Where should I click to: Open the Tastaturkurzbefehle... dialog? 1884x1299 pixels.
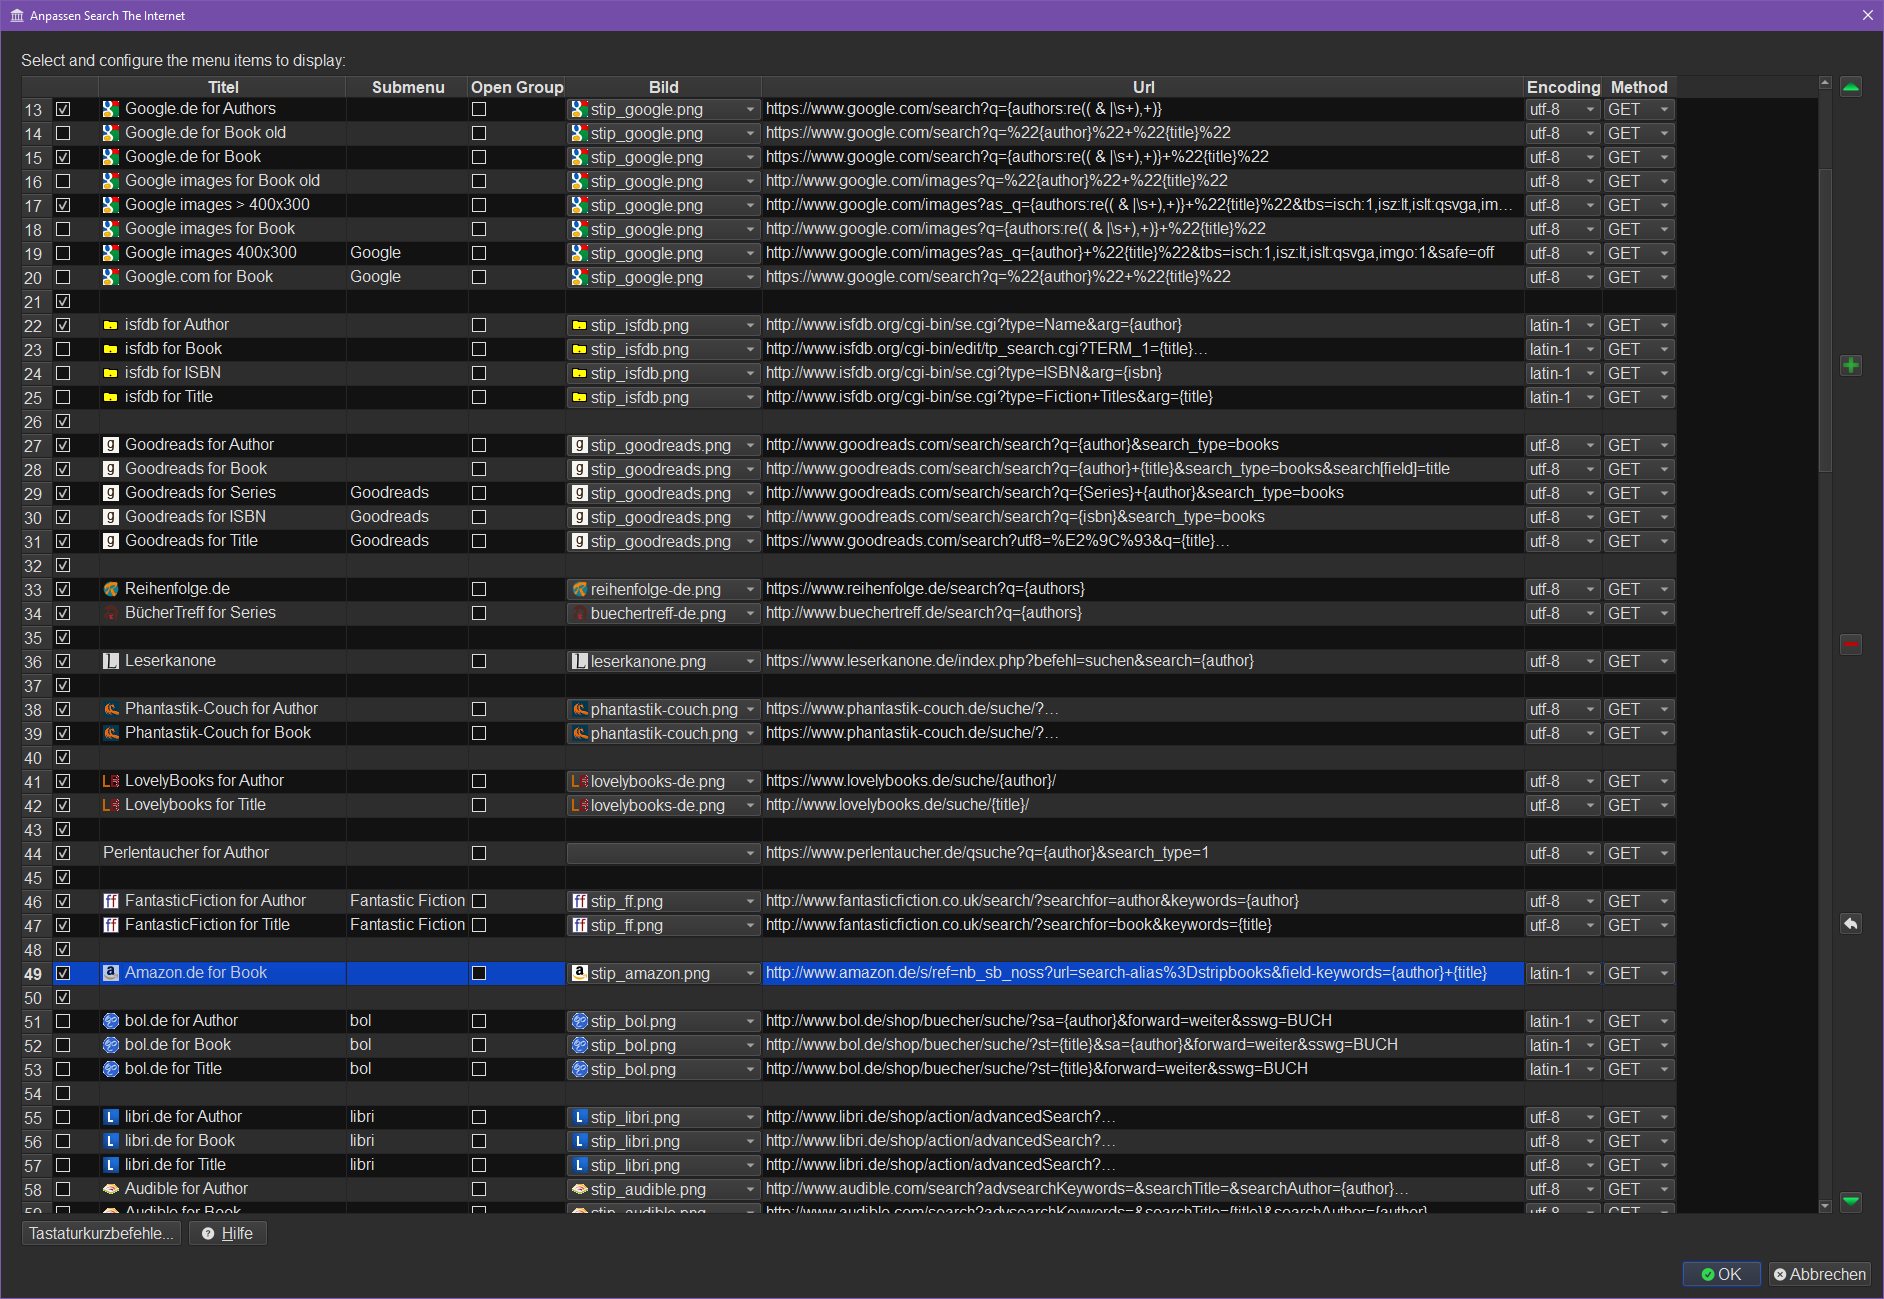101,1233
